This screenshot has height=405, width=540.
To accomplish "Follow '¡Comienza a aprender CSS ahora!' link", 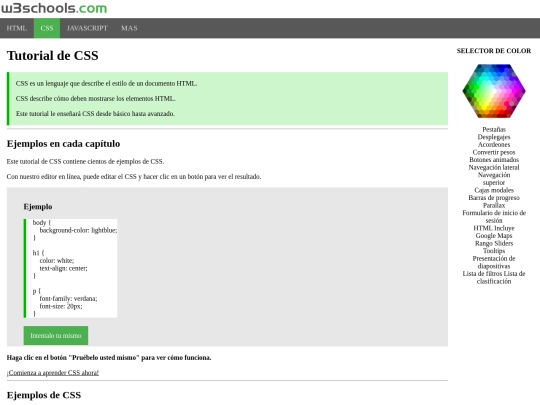I will [53, 373].
